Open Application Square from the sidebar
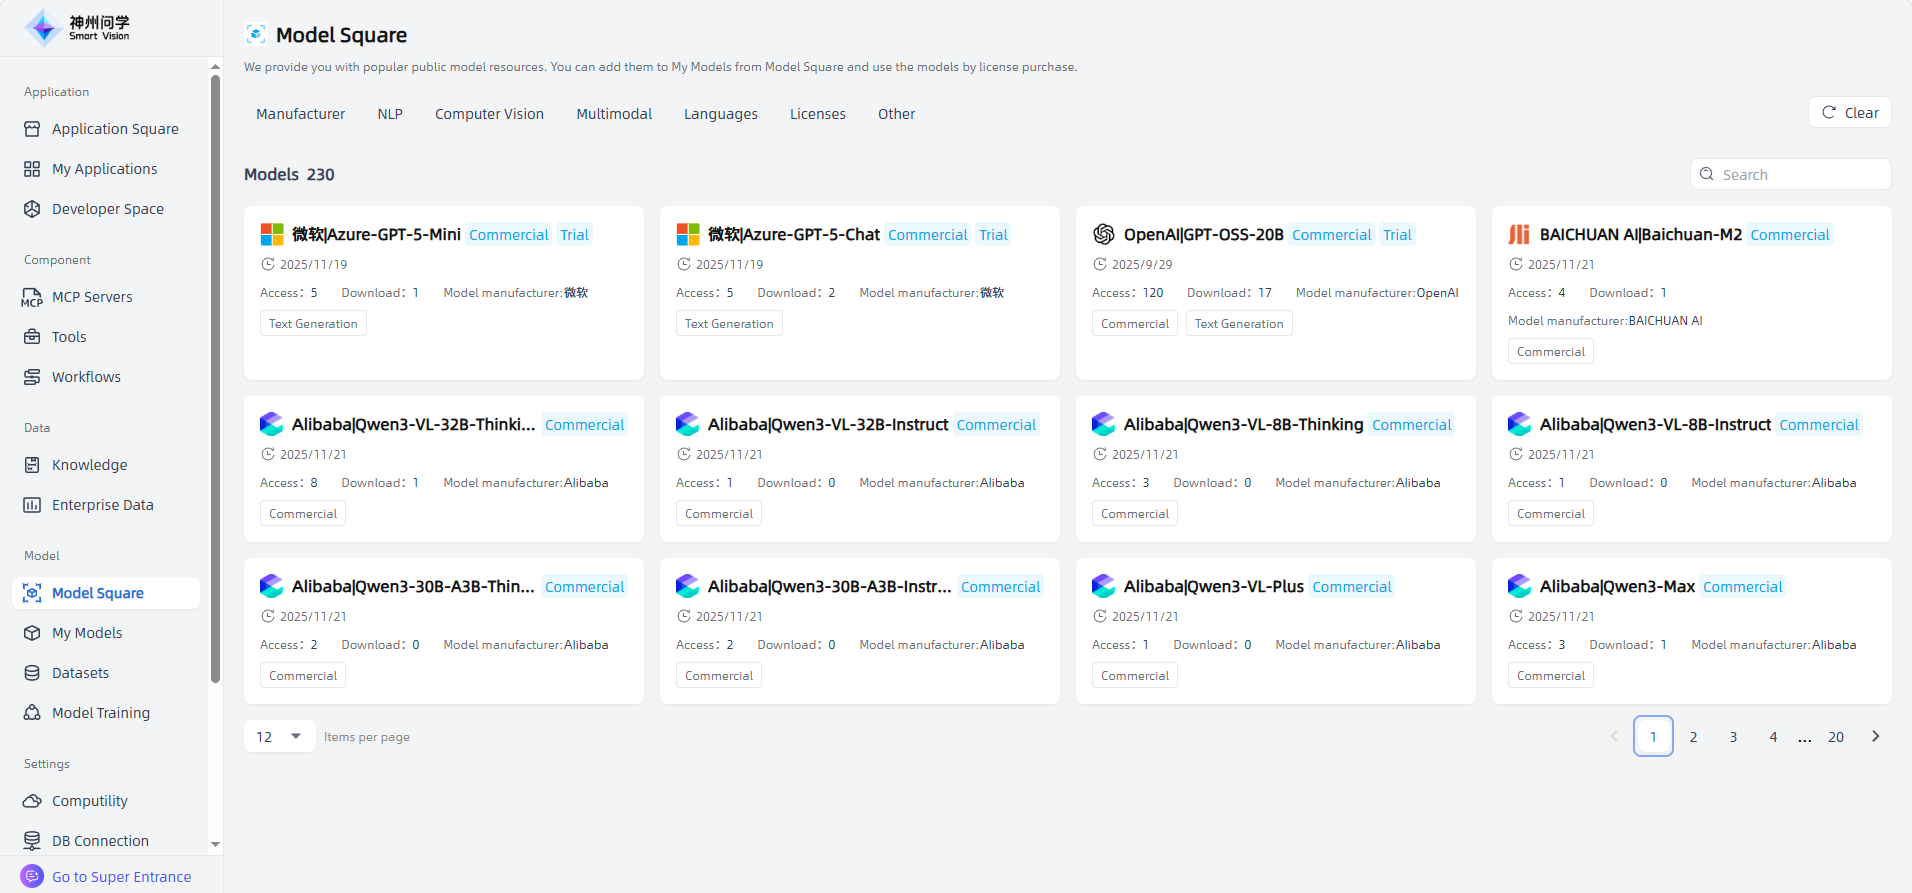The width and height of the screenshot is (1912, 893). point(114,129)
